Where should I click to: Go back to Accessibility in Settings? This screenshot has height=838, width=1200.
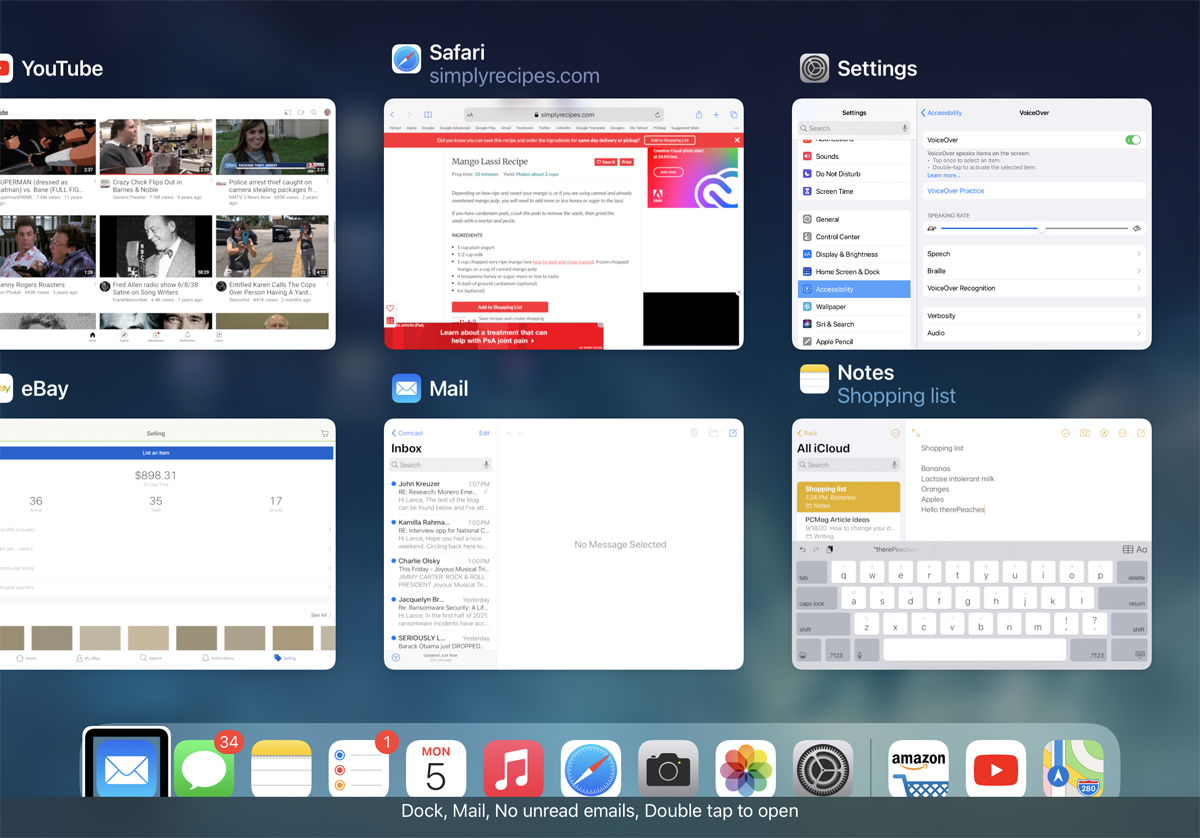click(x=942, y=113)
